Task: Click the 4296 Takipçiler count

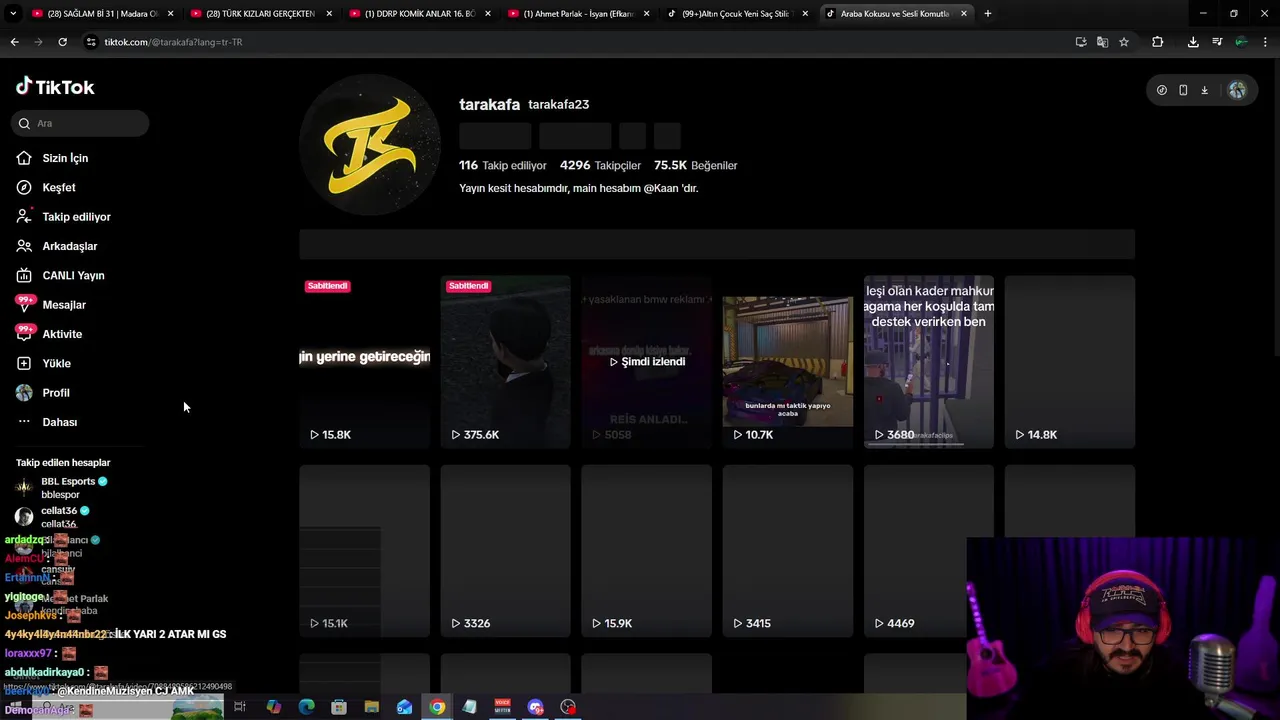Action: coord(600,165)
